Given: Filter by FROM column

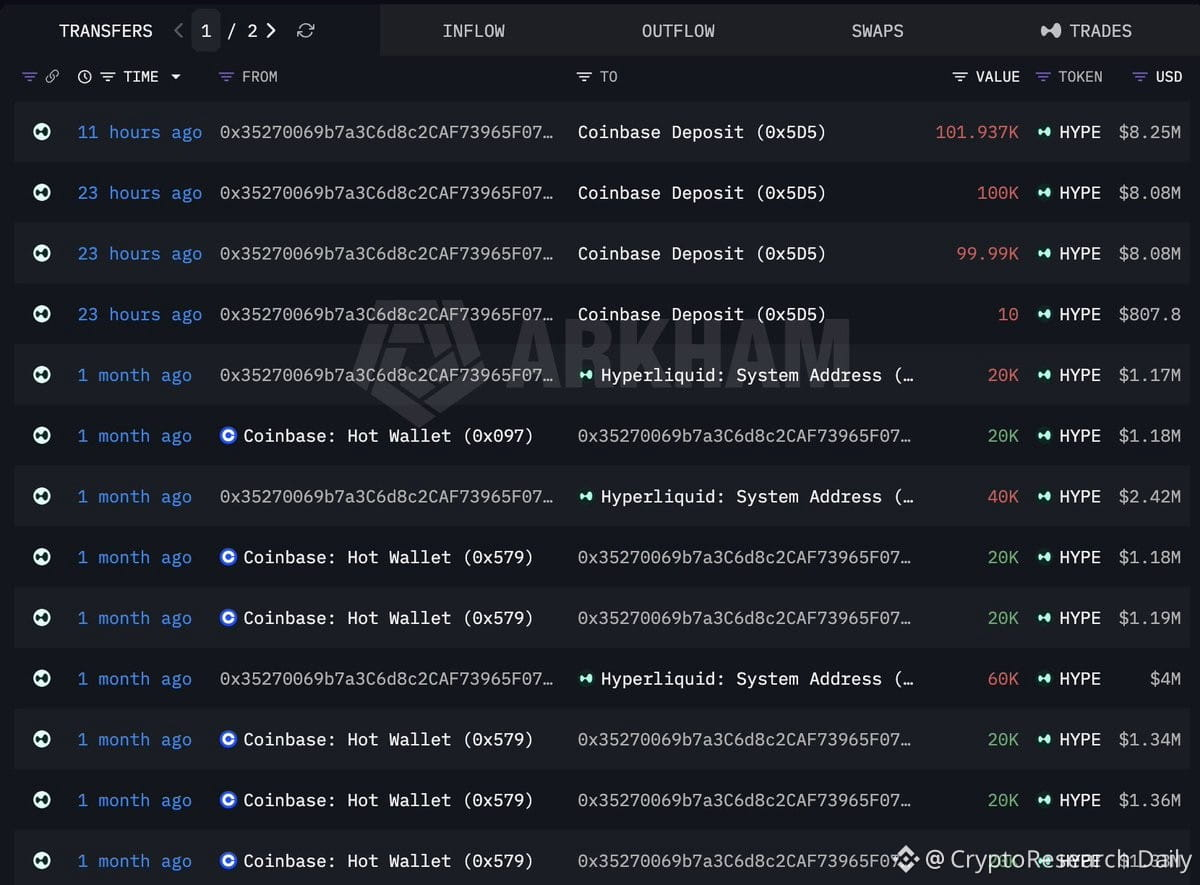Looking at the screenshot, I should click(x=226, y=77).
